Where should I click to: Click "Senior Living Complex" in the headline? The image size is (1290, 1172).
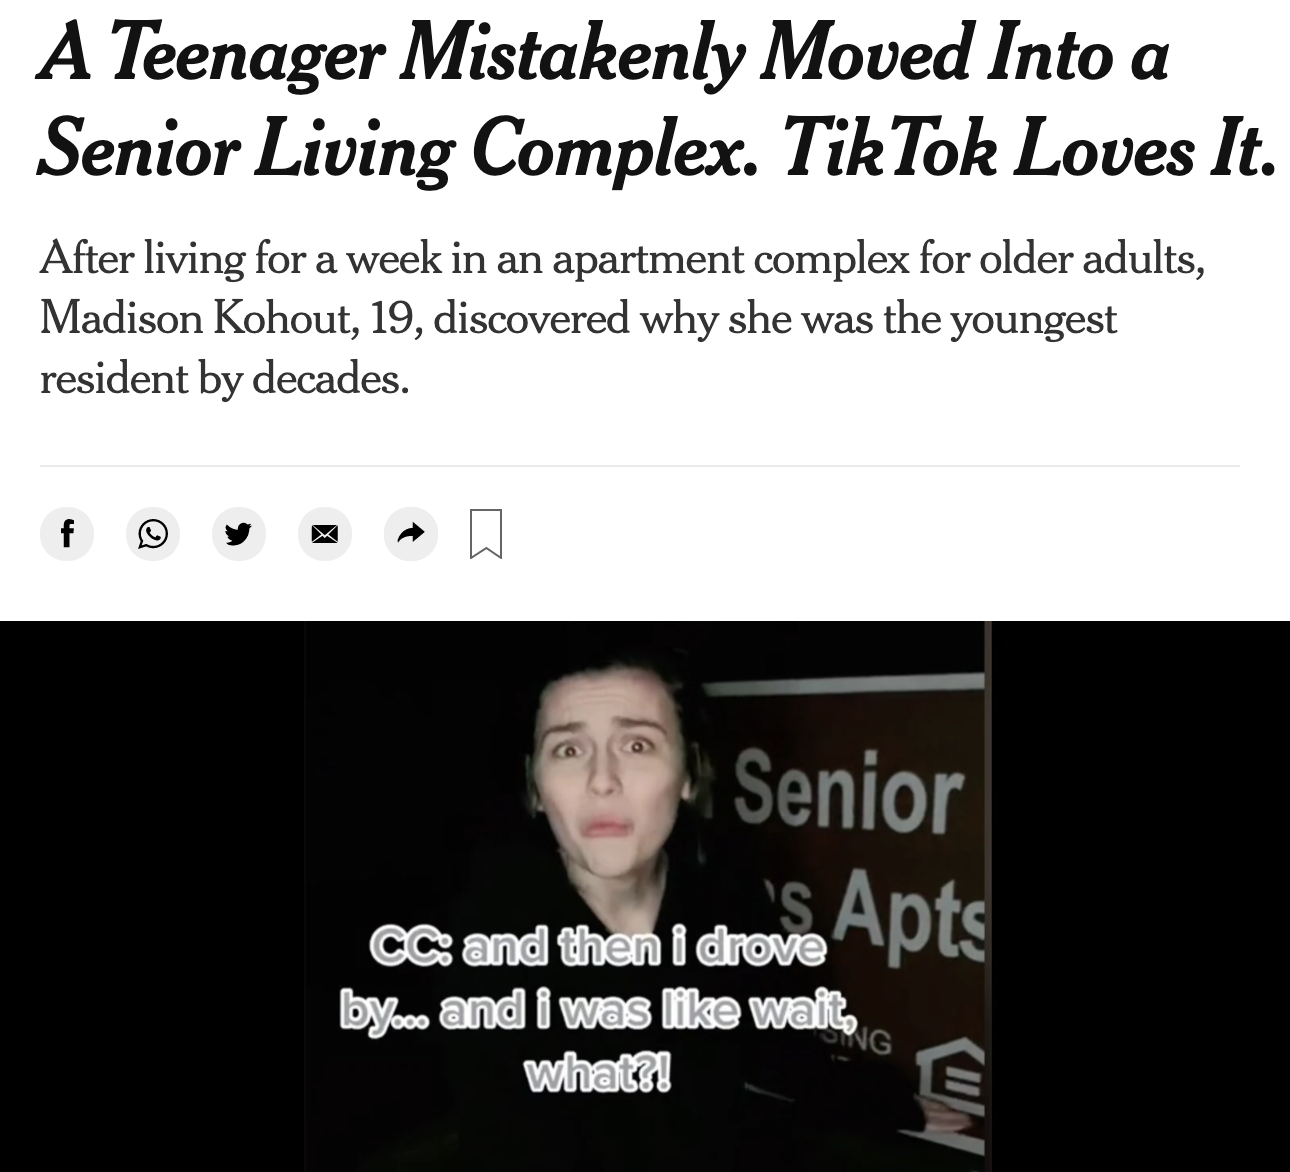click(x=400, y=150)
